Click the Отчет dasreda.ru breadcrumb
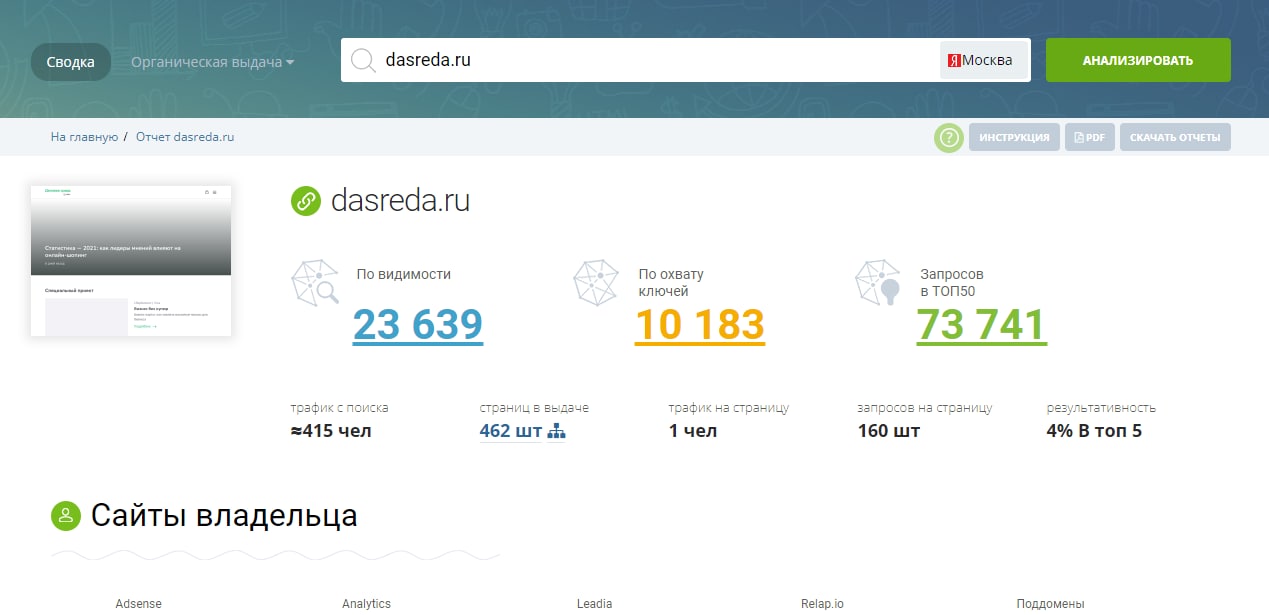The width and height of the screenshot is (1269, 615). point(185,137)
